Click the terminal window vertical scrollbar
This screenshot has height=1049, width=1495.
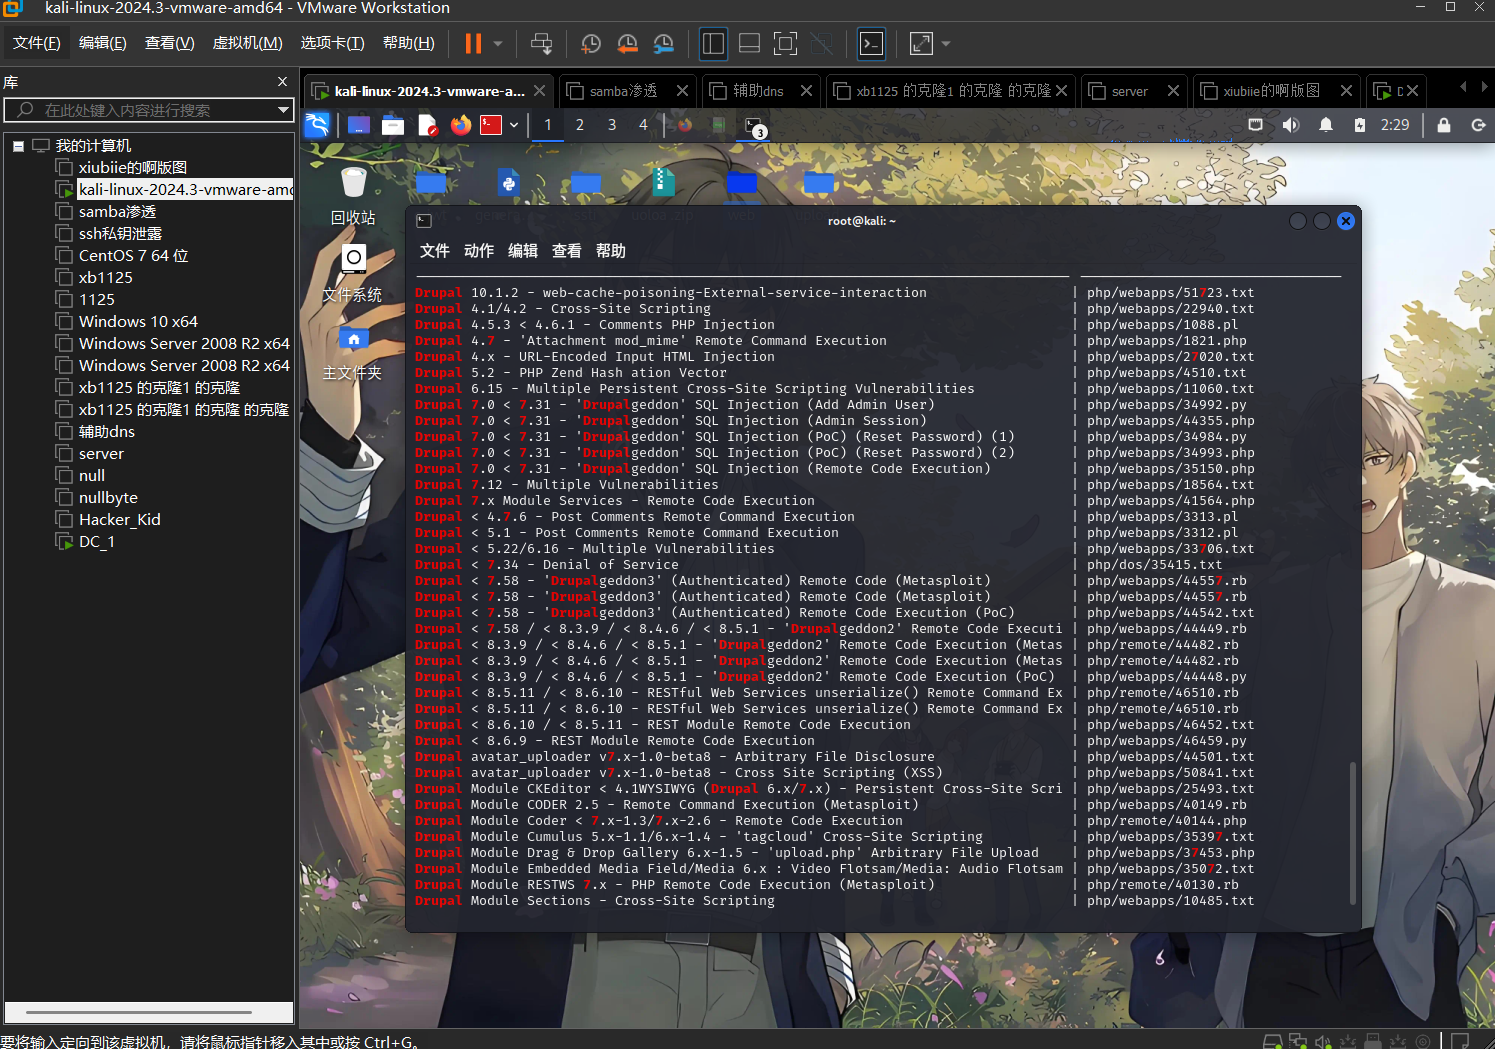1353,832
